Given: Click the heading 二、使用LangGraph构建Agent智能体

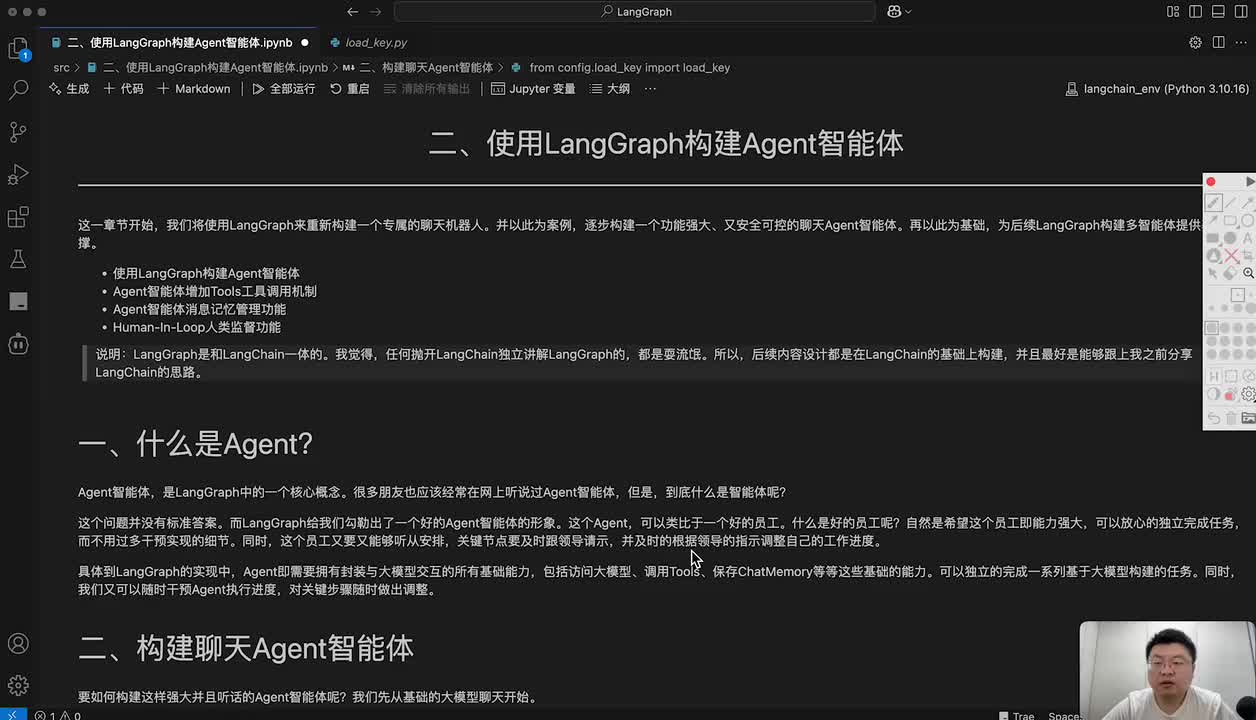Looking at the screenshot, I should click(x=666, y=144).
